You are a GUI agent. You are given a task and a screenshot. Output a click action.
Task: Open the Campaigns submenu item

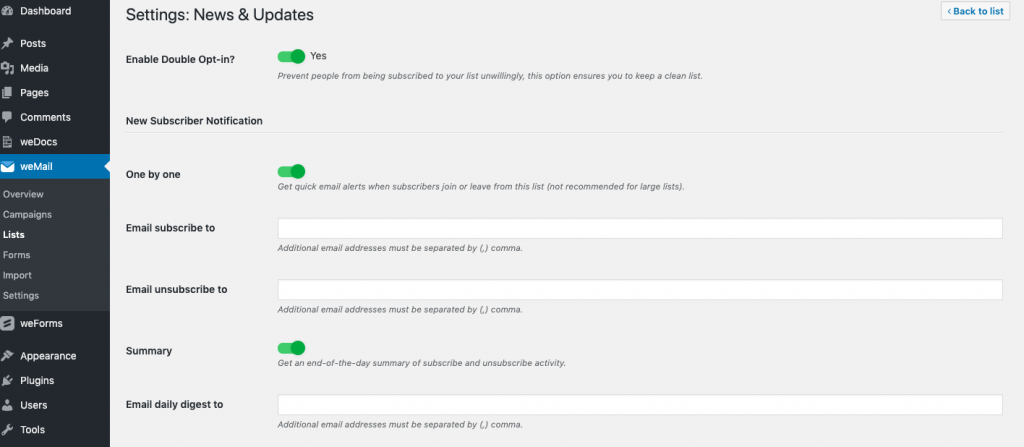tap(27, 214)
